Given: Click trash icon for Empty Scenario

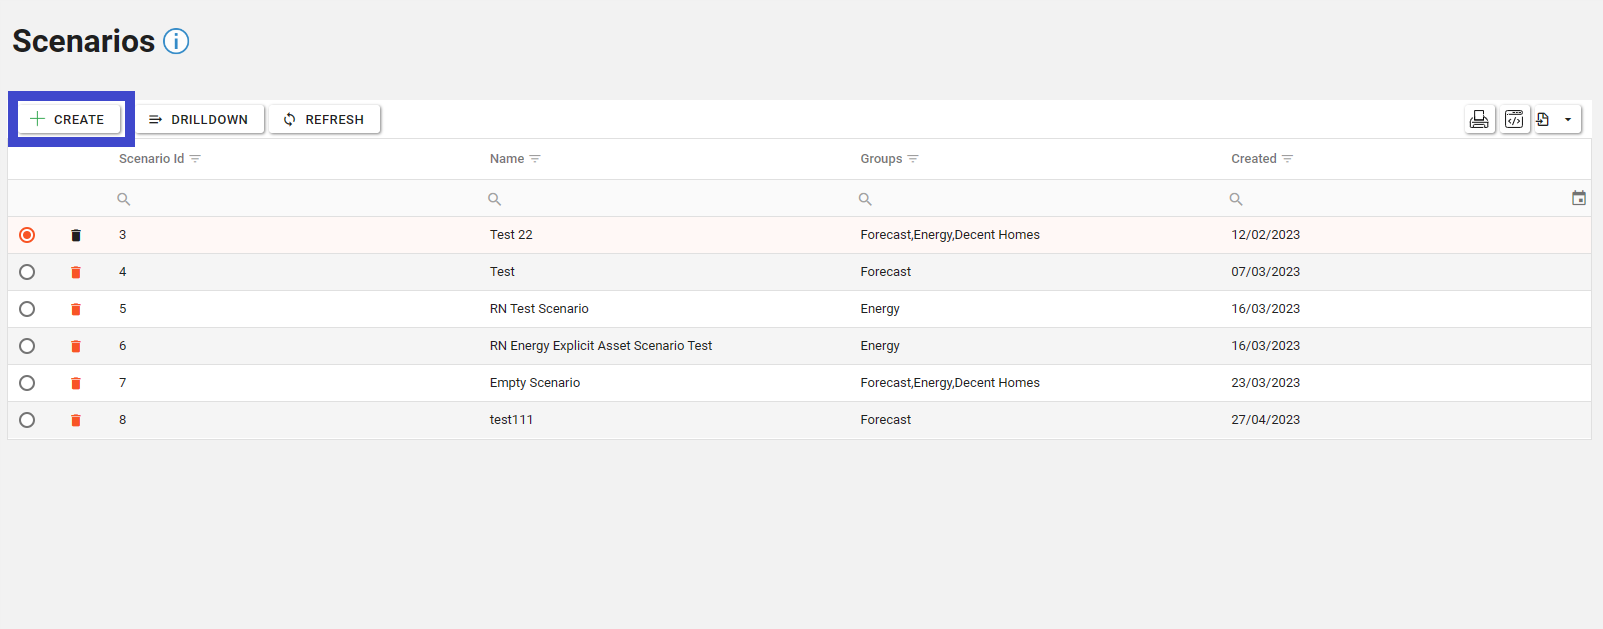Looking at the screenshot, I should point(76,383).
